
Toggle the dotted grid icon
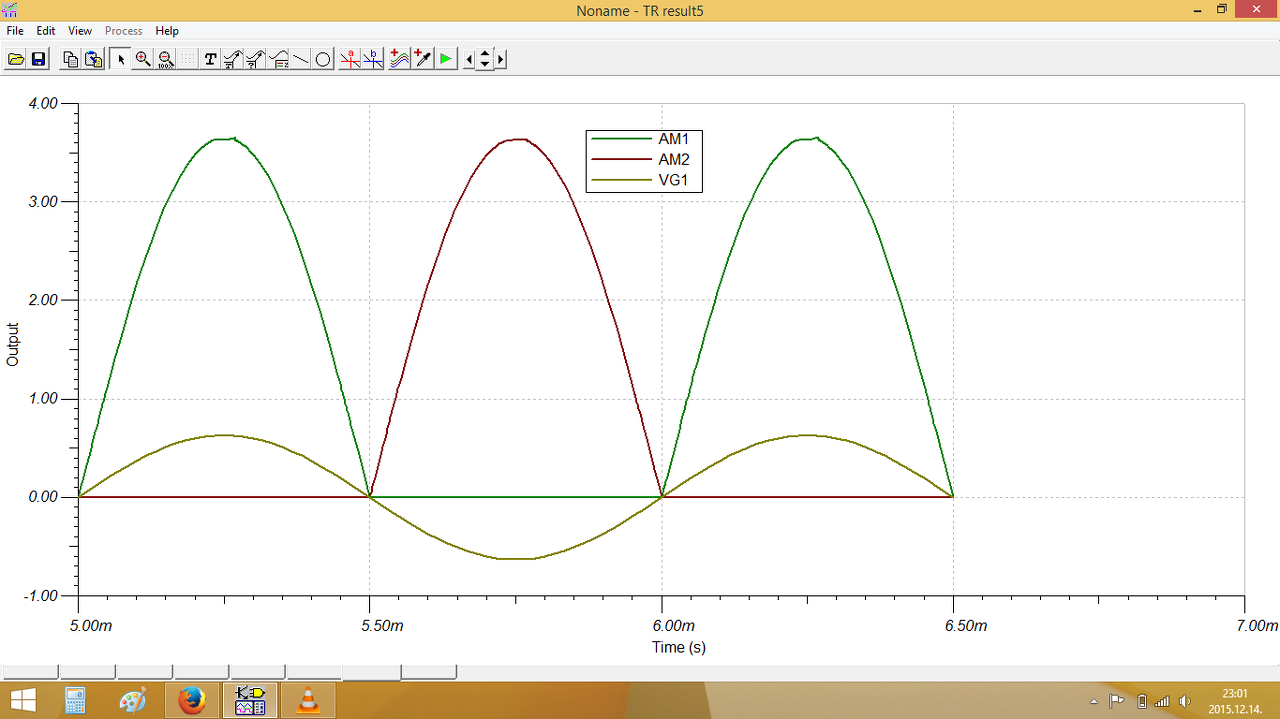point(188,59)
